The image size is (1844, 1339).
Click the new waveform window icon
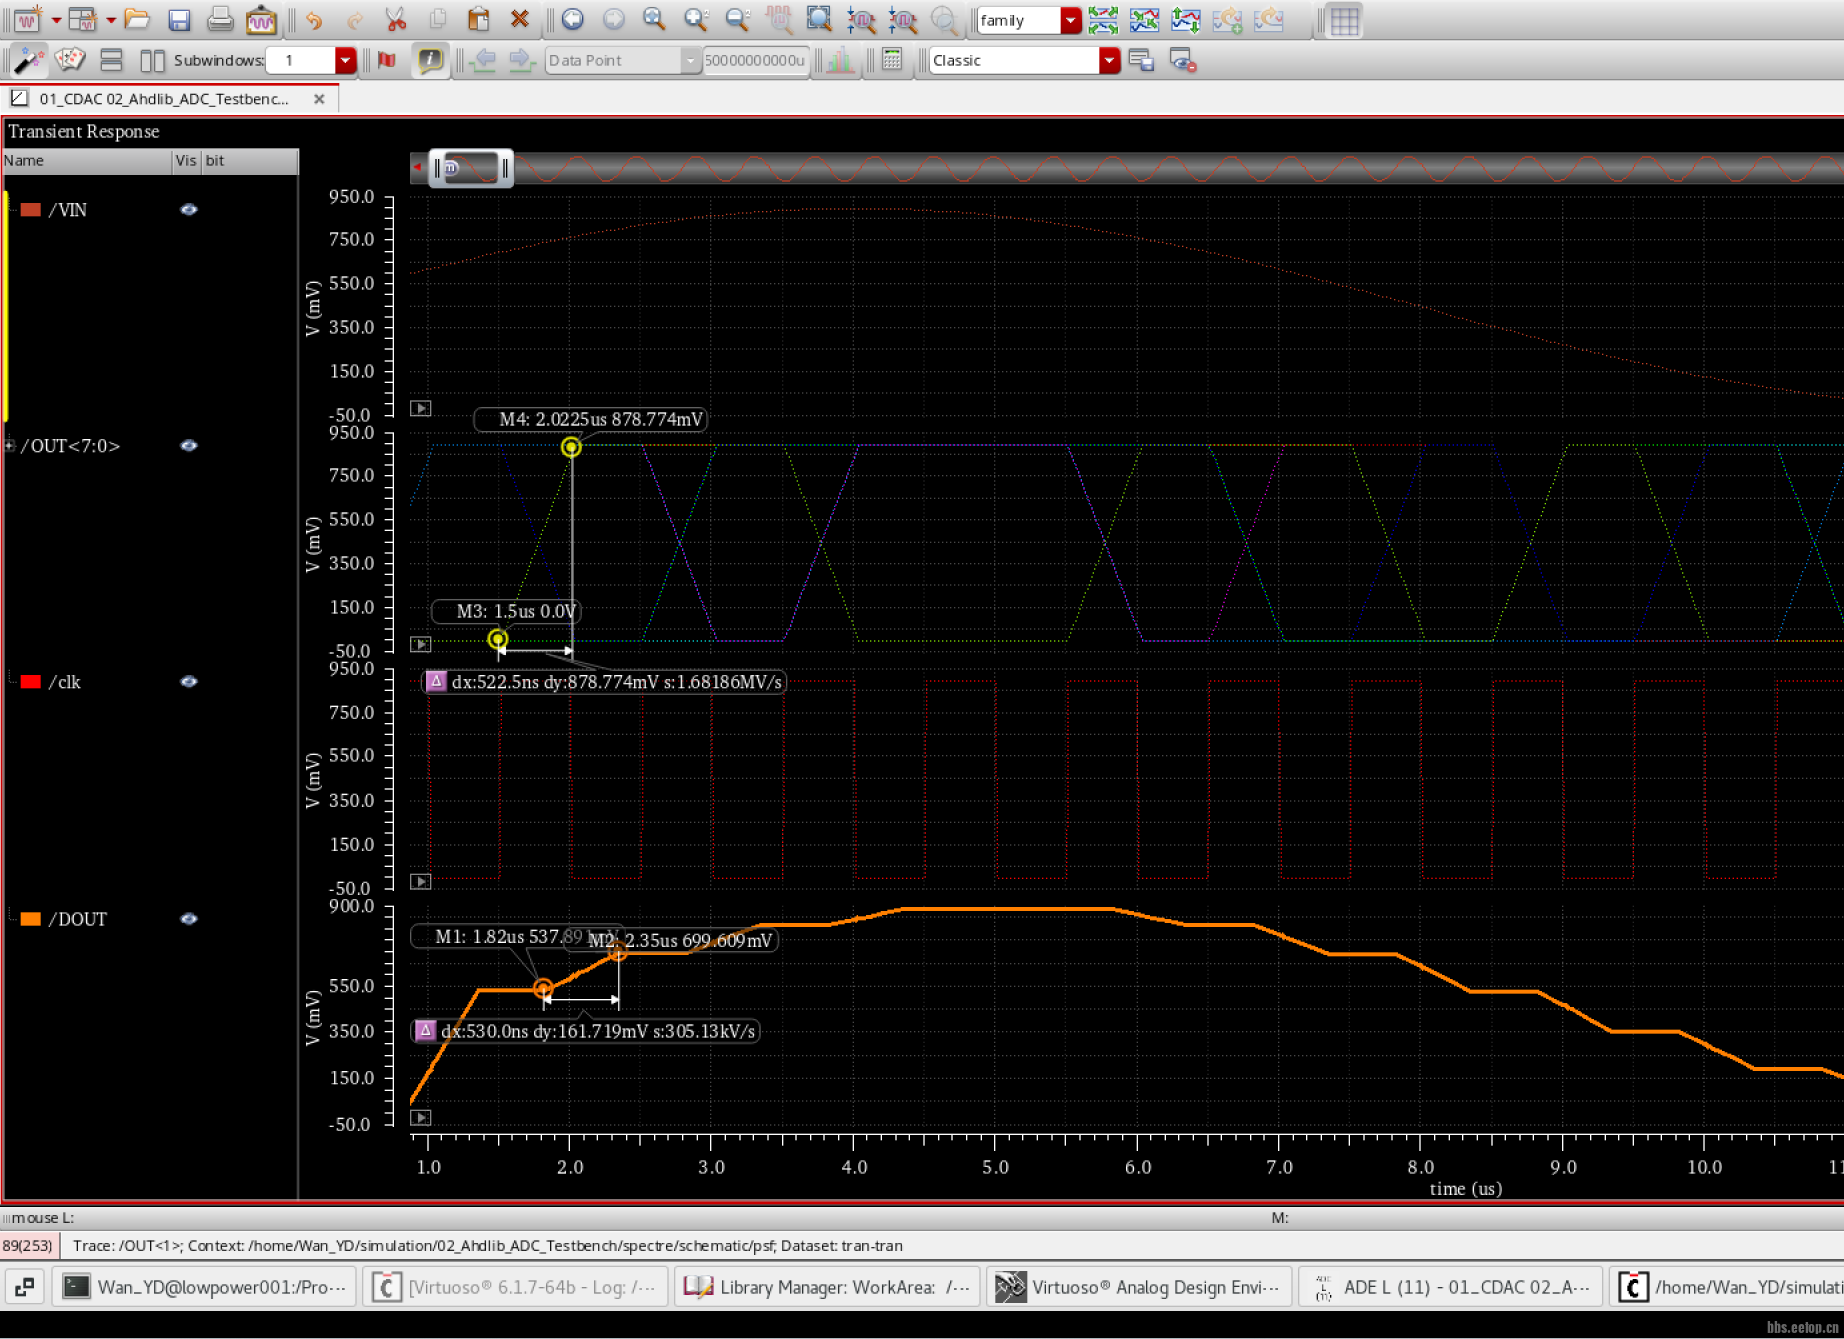[x=28, y=19]
